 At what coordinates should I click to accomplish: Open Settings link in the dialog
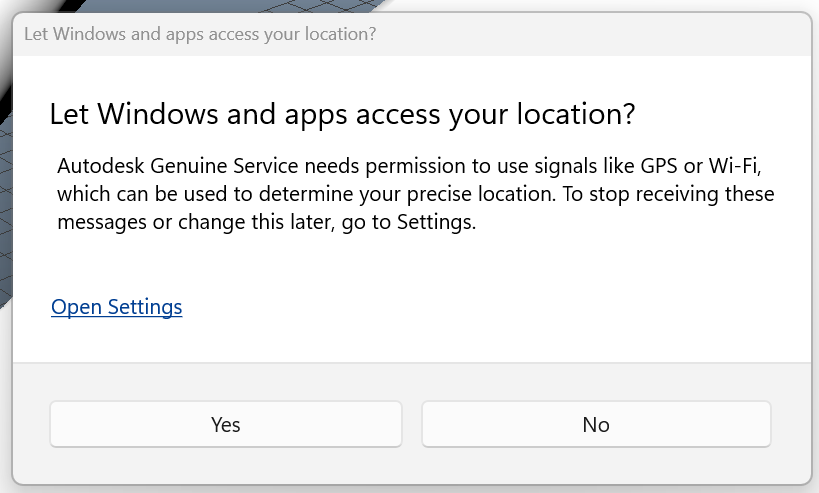click(x=116, y=307)
